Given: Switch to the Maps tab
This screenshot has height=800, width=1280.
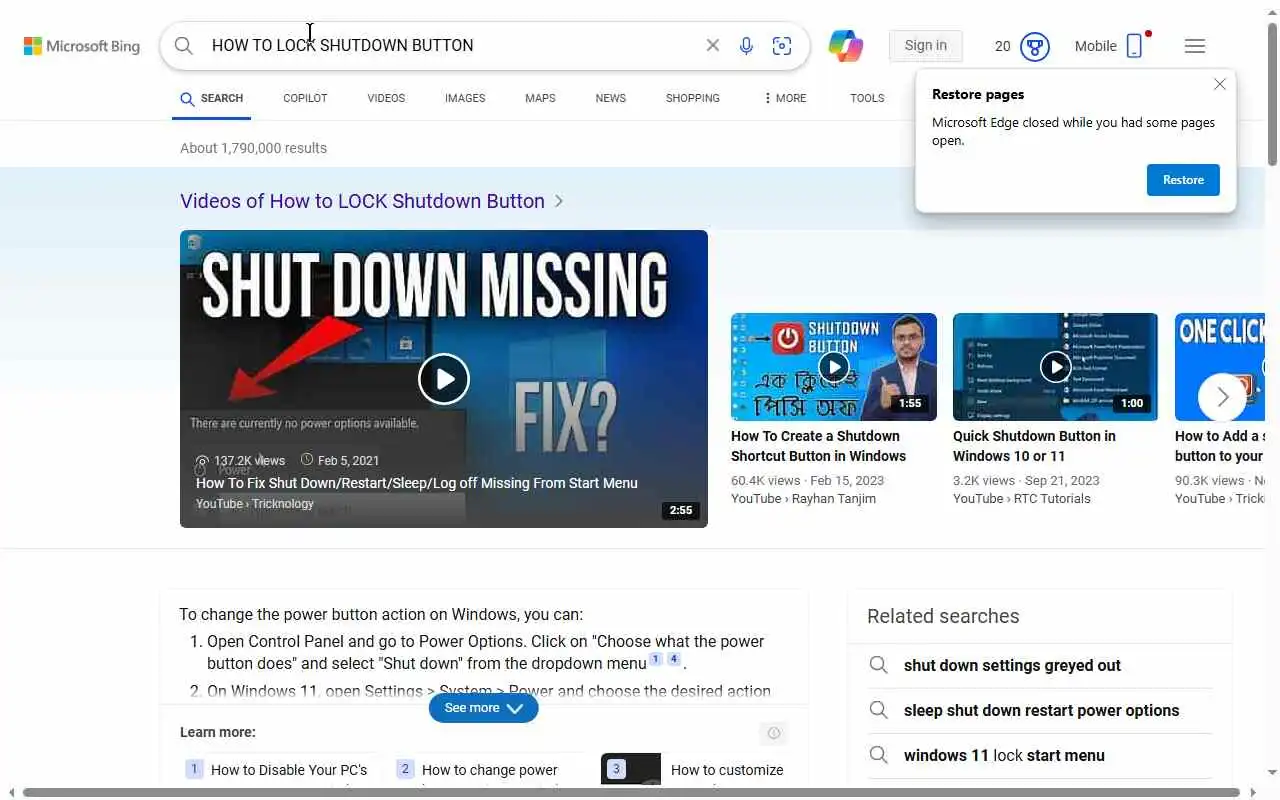Looking at the screenshot, I should click(540, 98).
